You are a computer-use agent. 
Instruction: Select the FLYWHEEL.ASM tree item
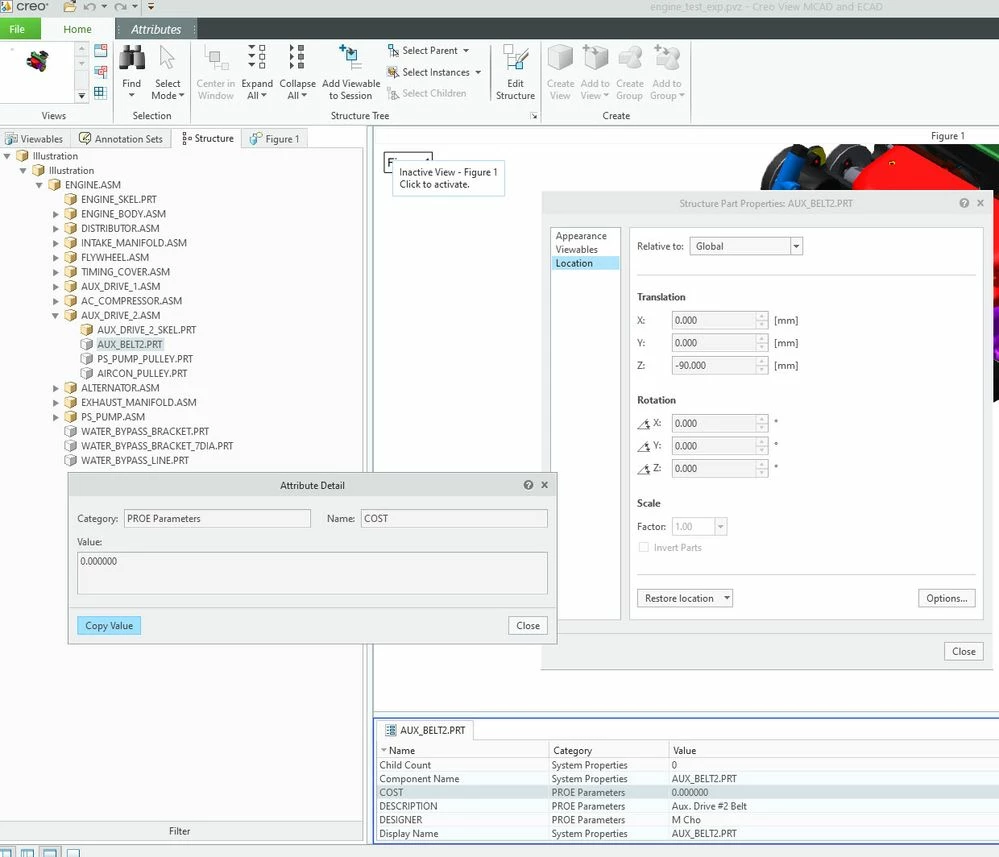[x=115, y=257]
